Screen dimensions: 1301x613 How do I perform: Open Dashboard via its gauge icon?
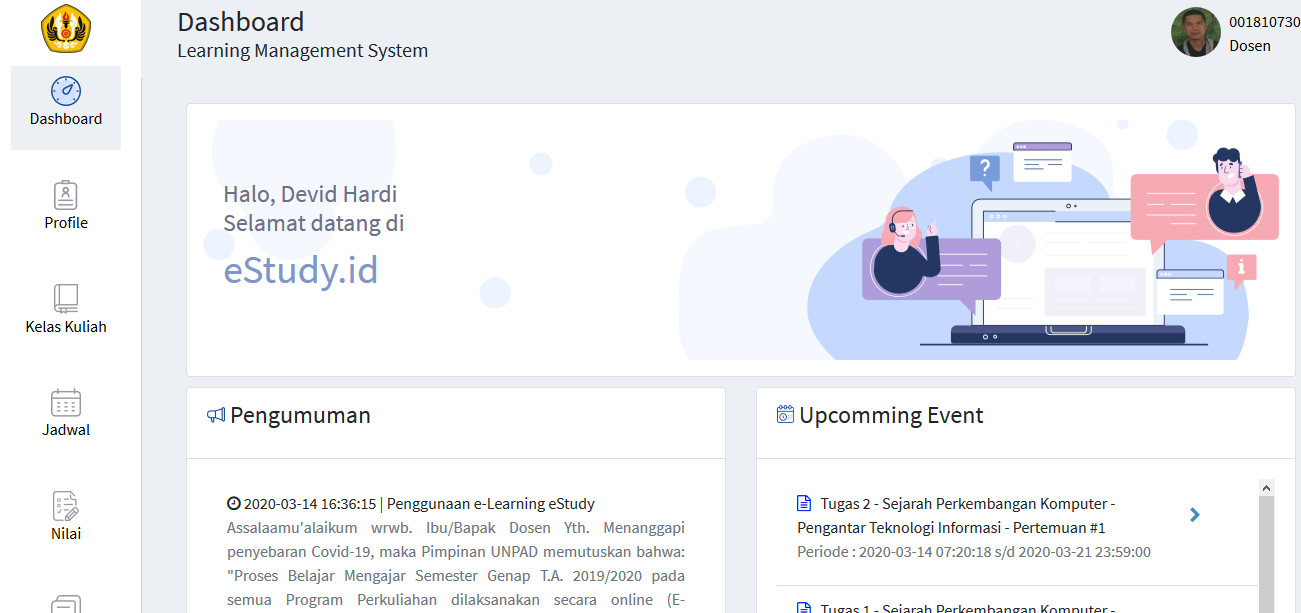pyautogui.click(x=66, y=91)
